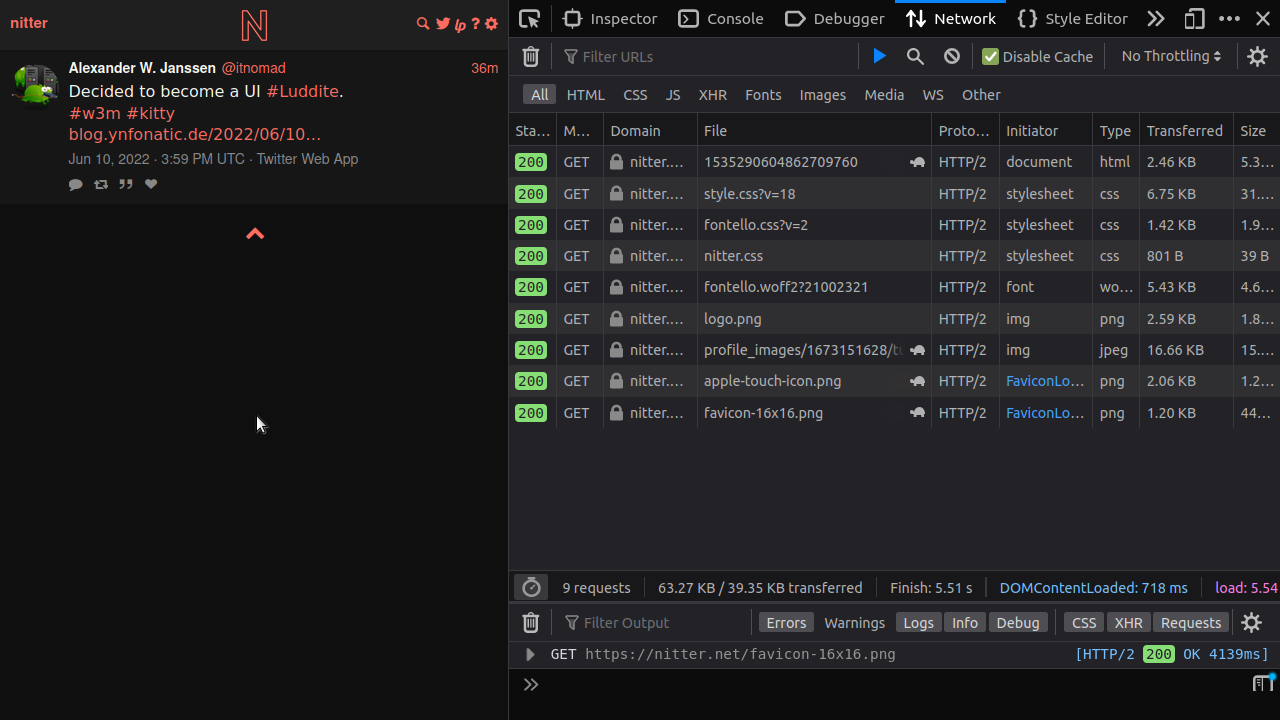Sort by the Transferred column header
The width and height of the screenshot is (1280, 720).
coord(1185,131)
